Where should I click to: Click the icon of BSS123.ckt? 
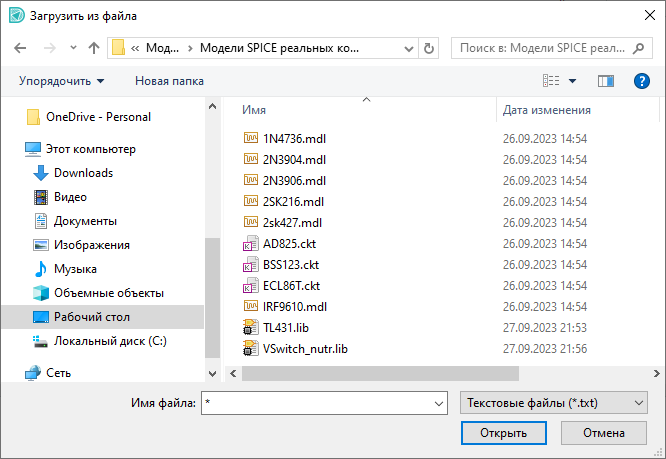[x=251, y=264]
